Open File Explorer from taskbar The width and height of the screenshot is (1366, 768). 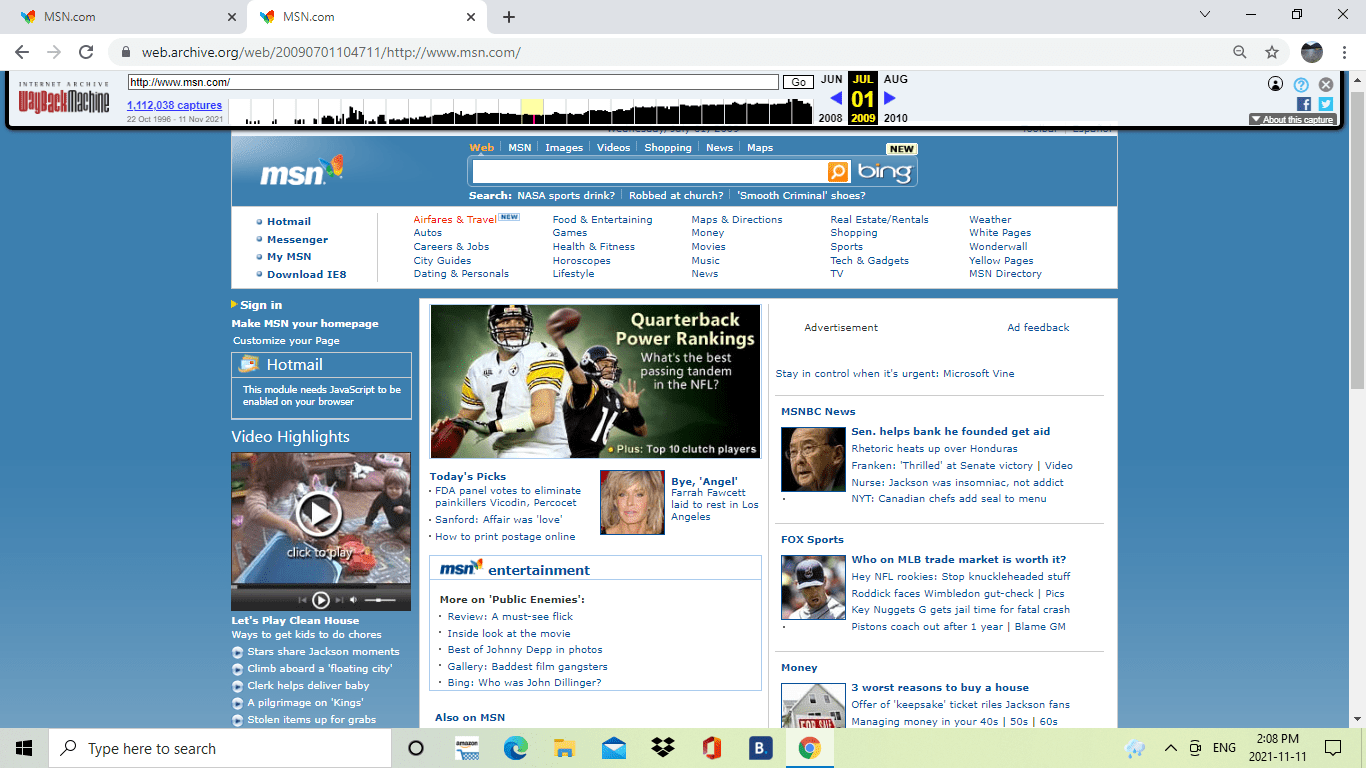(x=564, y=748)
